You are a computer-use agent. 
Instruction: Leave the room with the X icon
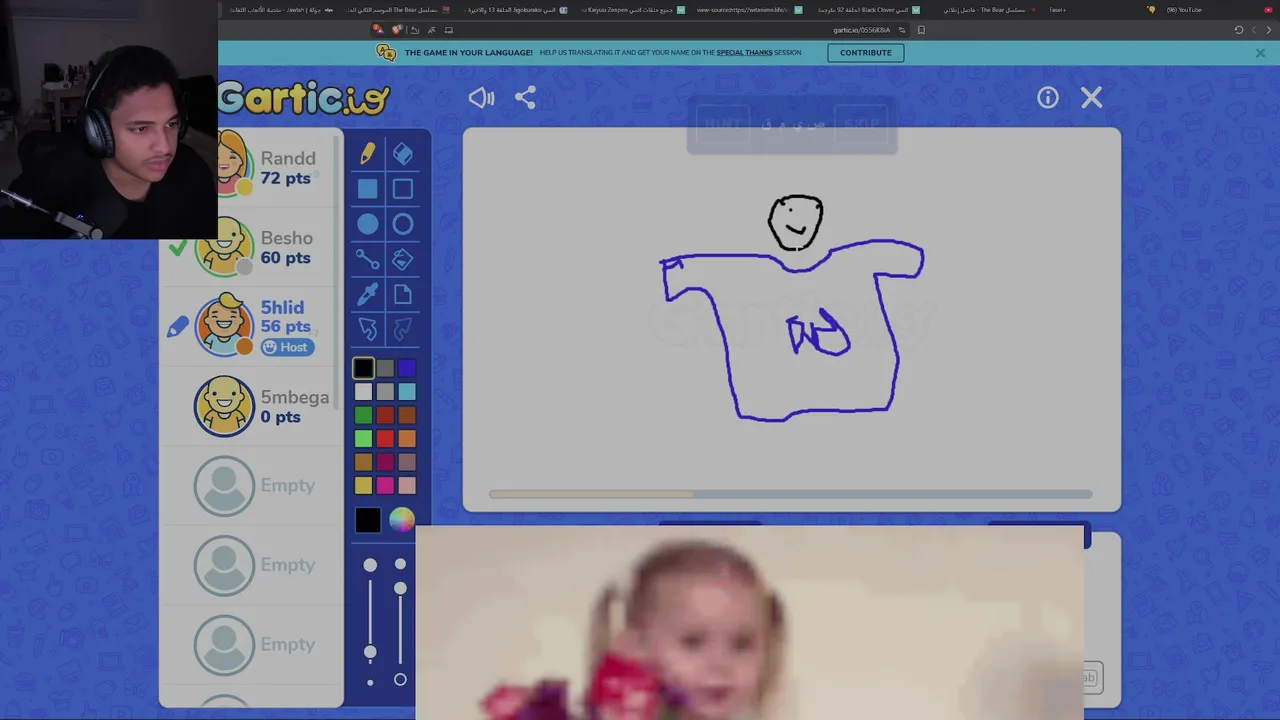[1091, 97]
